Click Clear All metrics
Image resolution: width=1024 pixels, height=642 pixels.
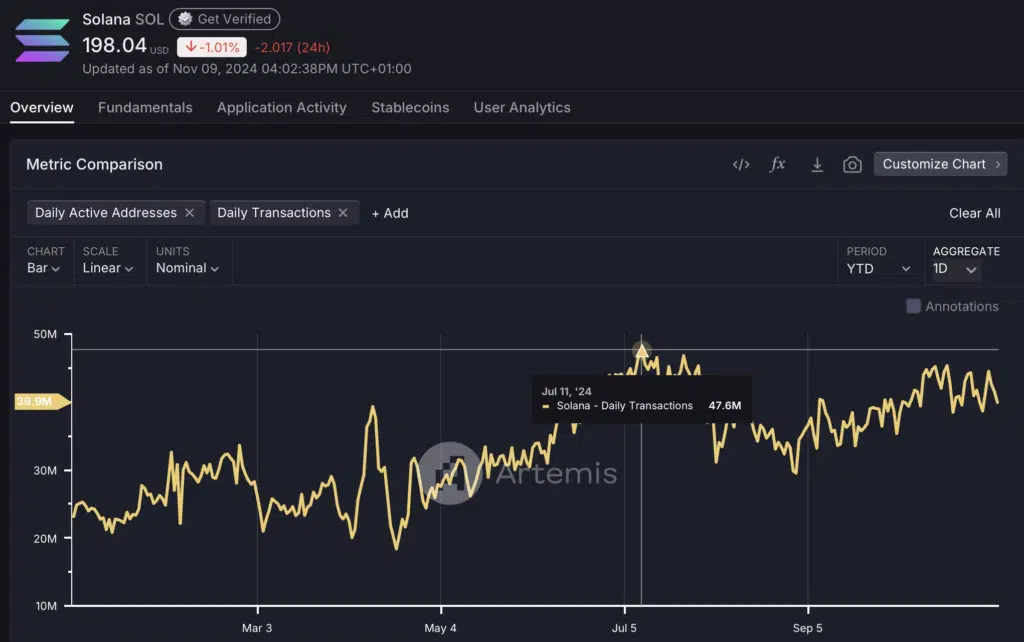click(974, 213)
